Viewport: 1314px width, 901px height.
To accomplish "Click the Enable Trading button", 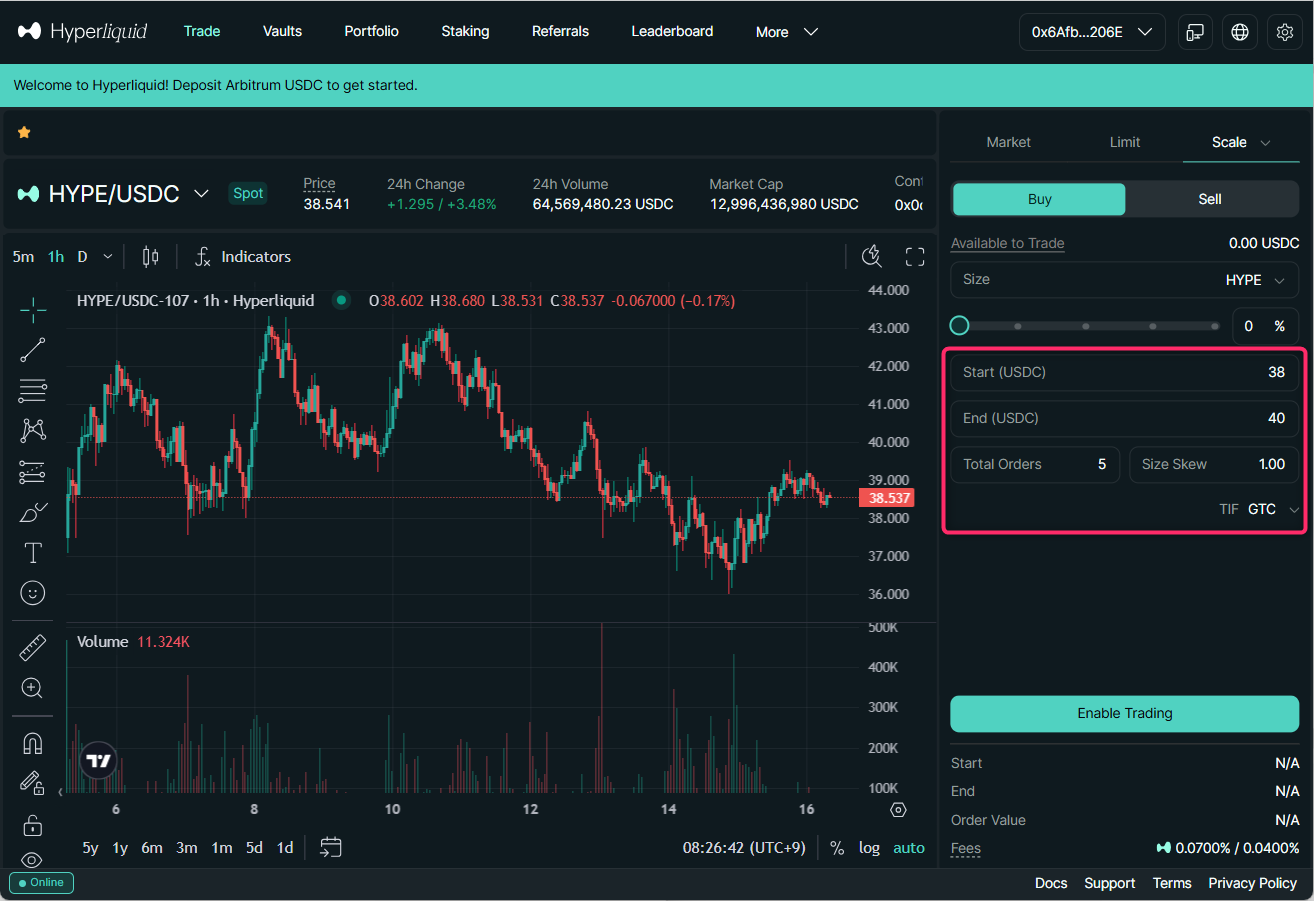I will [x=1124, y=713].
